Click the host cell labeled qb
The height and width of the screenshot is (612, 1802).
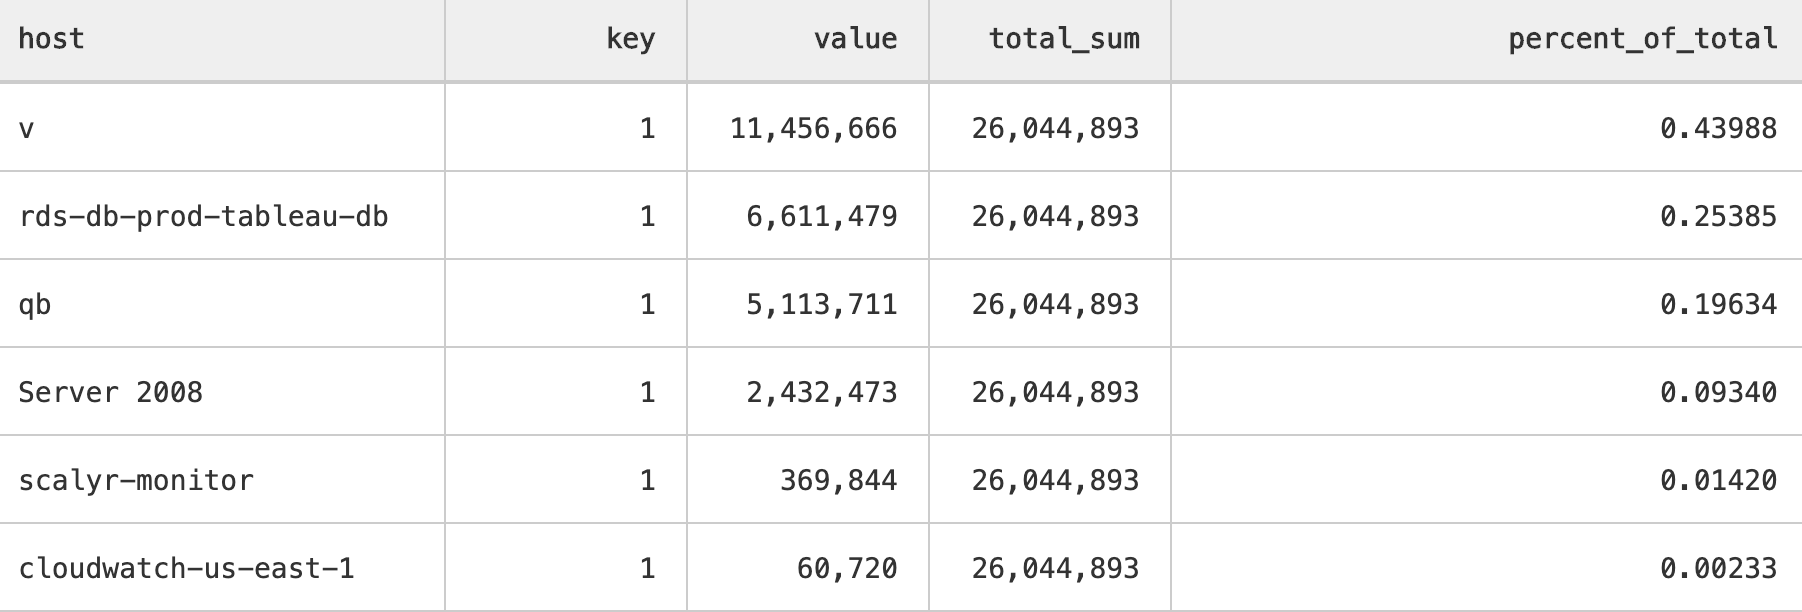click(x=35, y=304)
